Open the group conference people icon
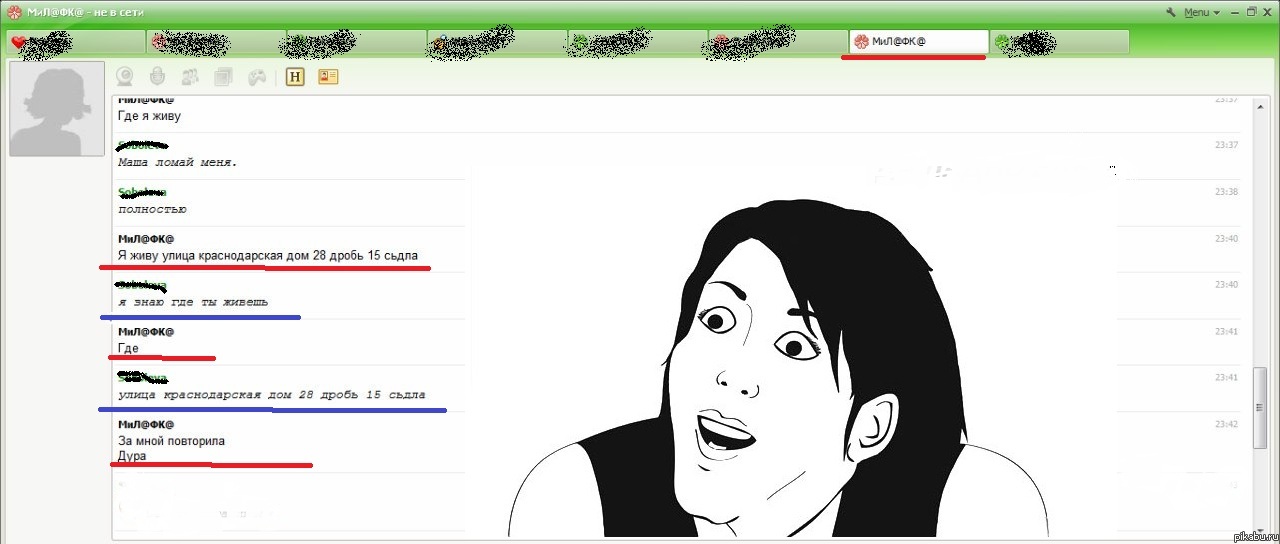The height and width of the screenshot is (544, 1280). 190,76
